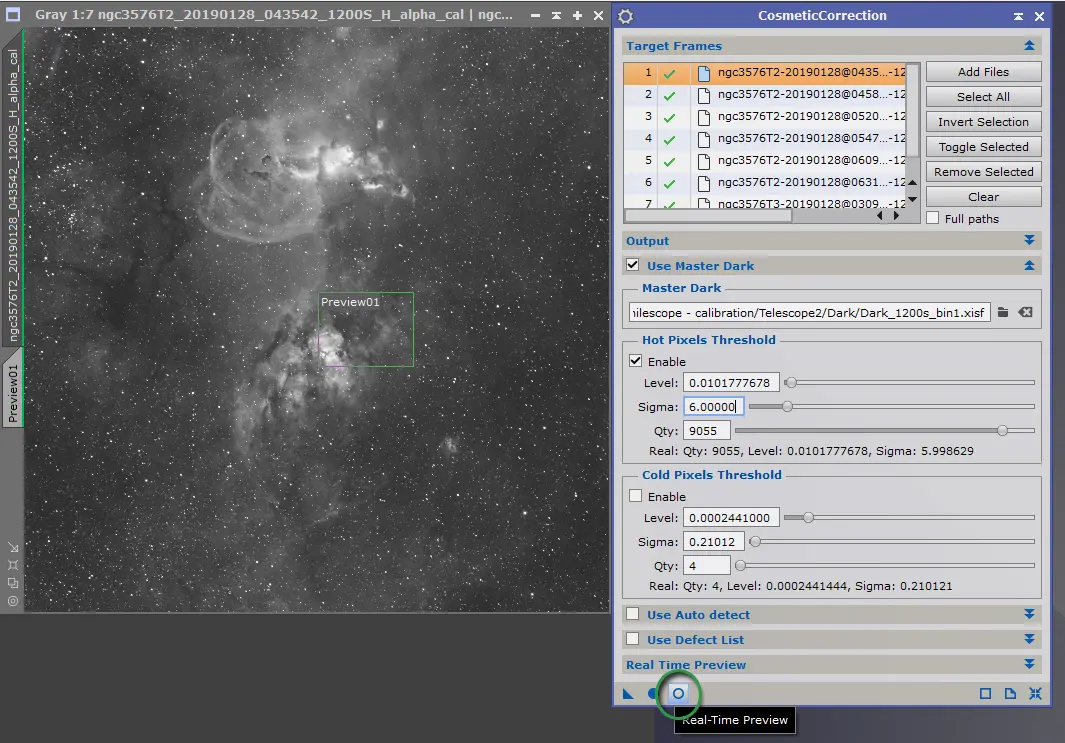Click frame list scroll up arrow
This screenshot has width=1065, height=743.
click(913, 183)
